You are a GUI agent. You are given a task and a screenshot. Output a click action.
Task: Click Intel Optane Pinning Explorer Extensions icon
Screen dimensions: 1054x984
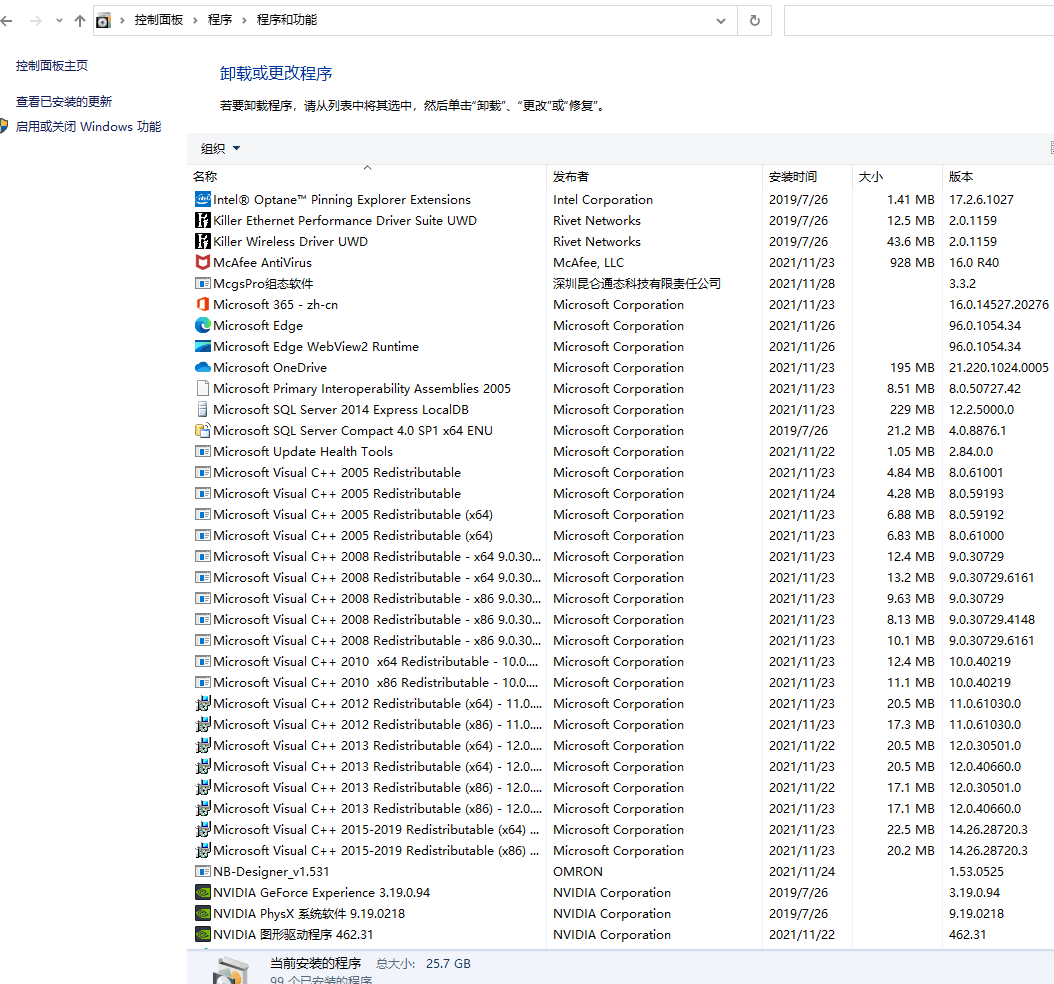[x=202, y=199]
